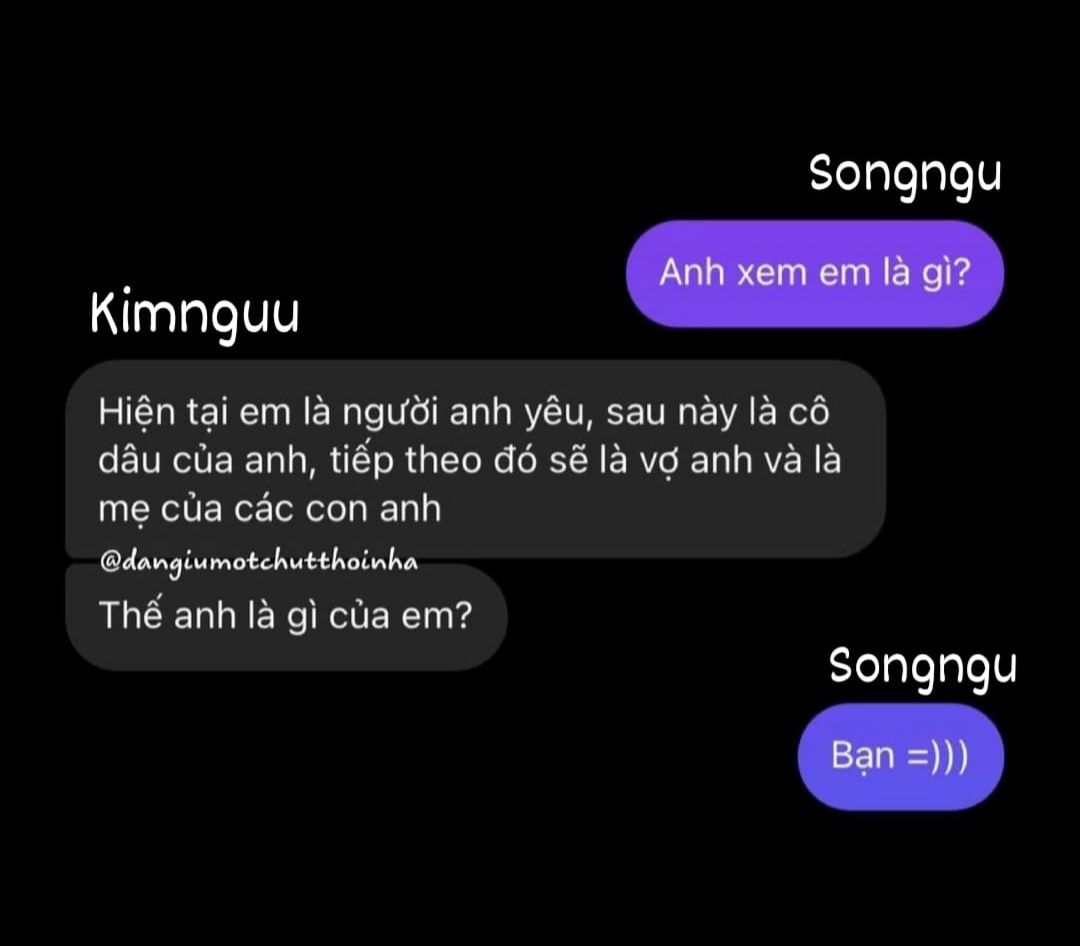Click the Songngu name above 'Bạn =)))'

click(x=922, y=668)
